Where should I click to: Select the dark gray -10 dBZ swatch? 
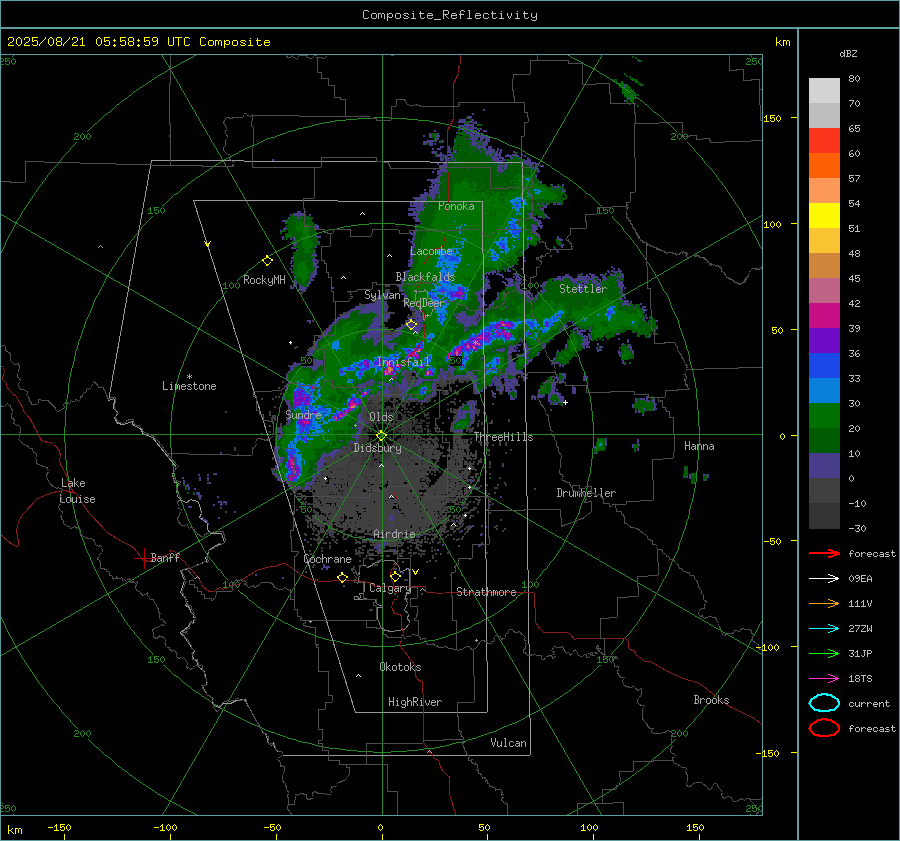tap(824, 515)
